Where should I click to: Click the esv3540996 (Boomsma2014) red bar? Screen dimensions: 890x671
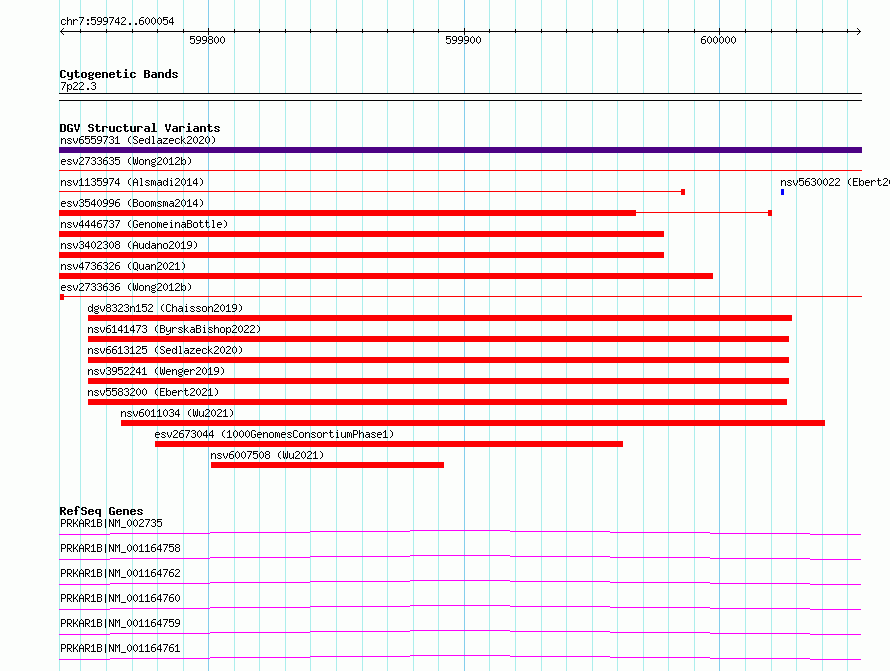347,213
